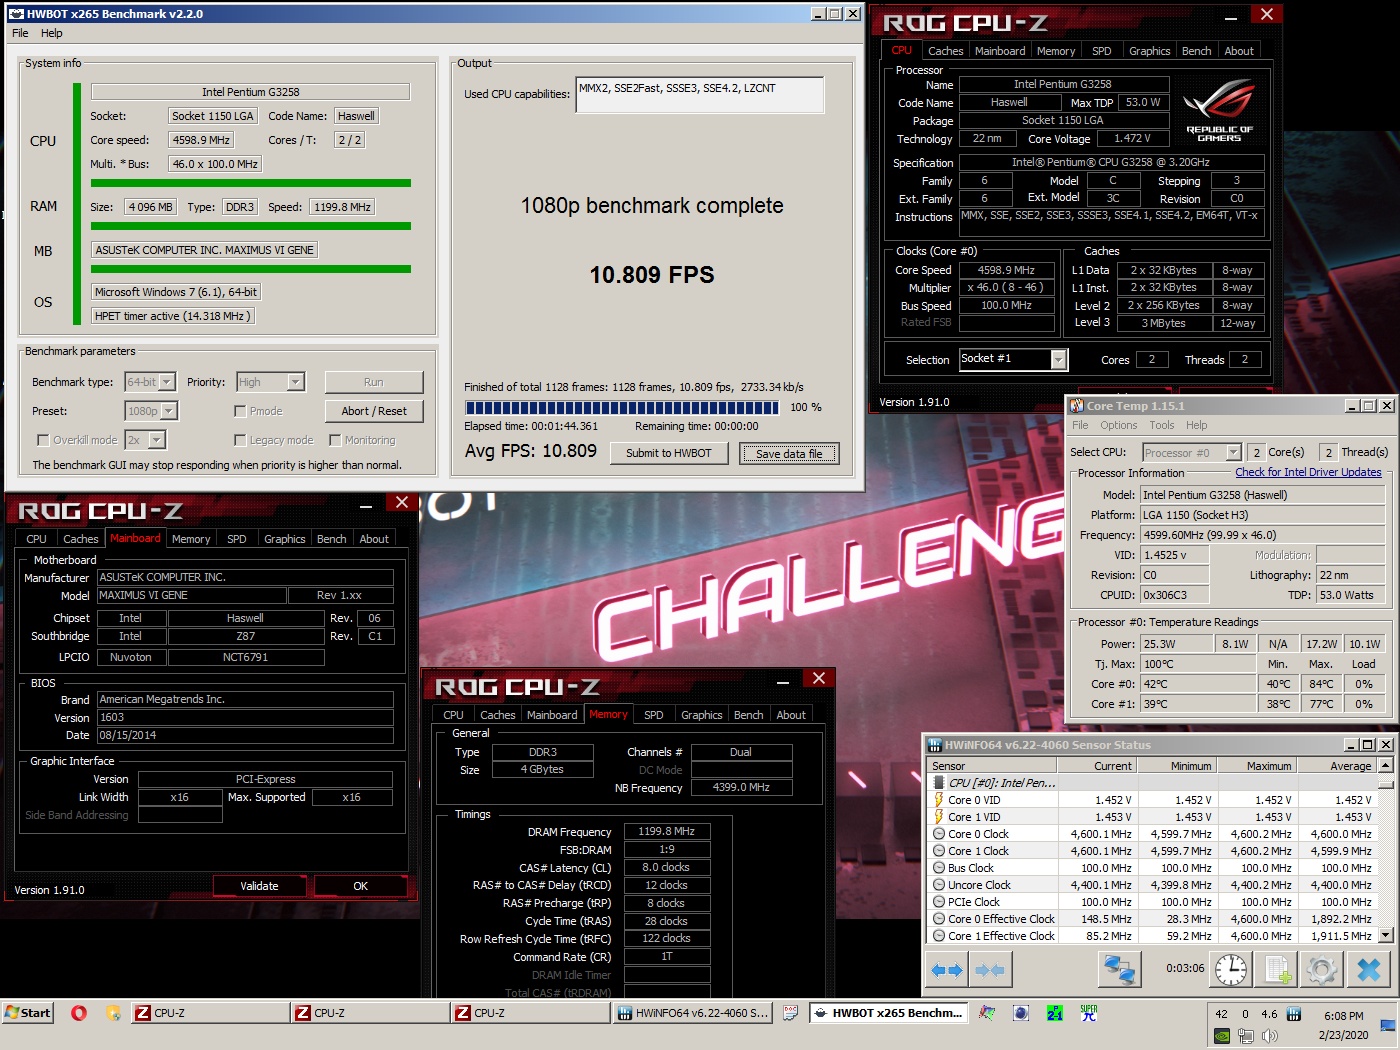
Task: Toggle Overkill mode checkbox
Action: (43, 440)
